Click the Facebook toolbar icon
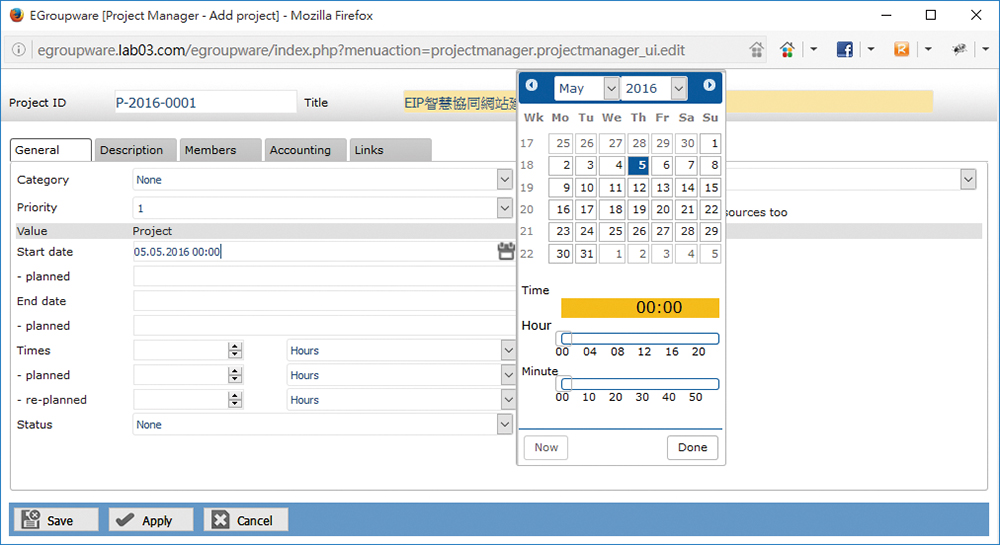This screenshot has height=545, width=1000. [x=844, y=49]
